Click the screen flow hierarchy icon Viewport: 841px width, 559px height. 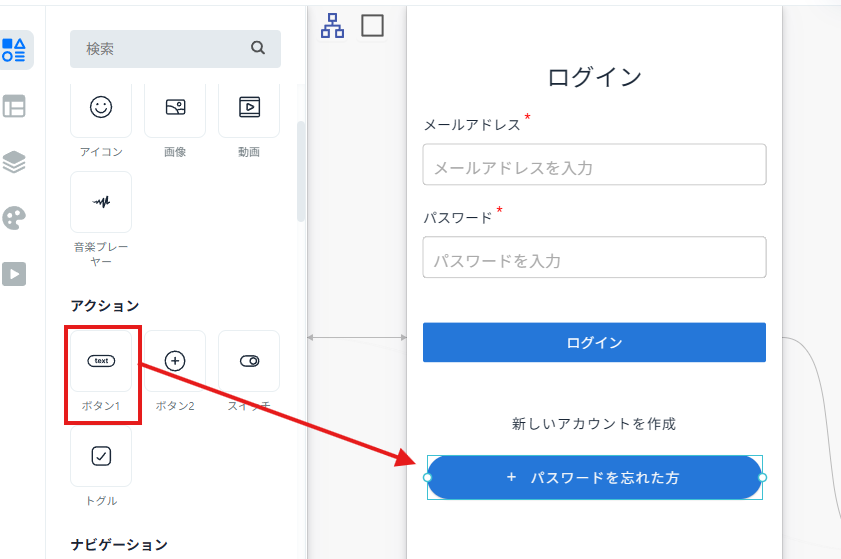333,26
